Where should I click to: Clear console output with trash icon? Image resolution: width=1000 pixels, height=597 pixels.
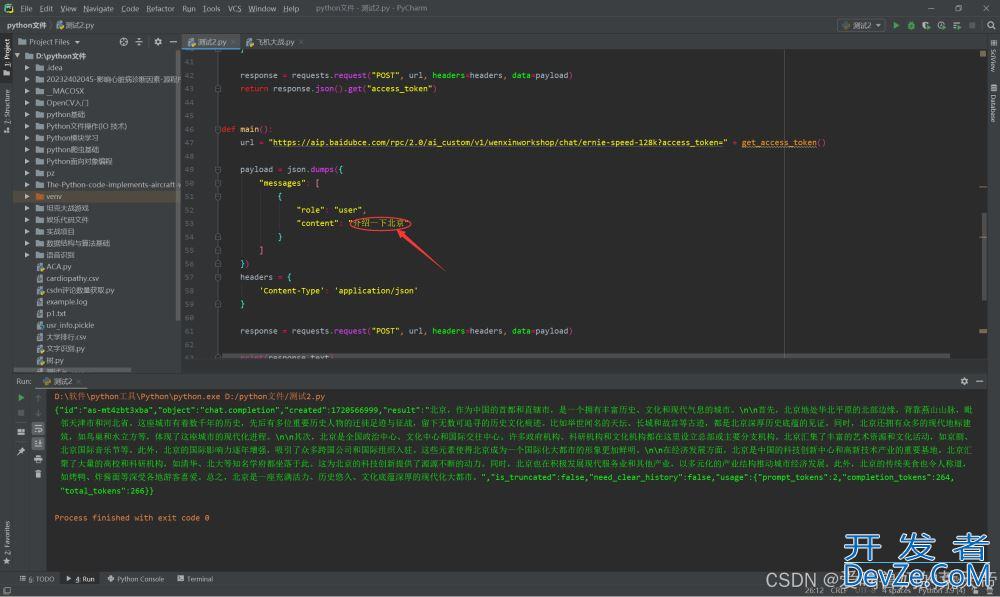[x=38, y=474]
